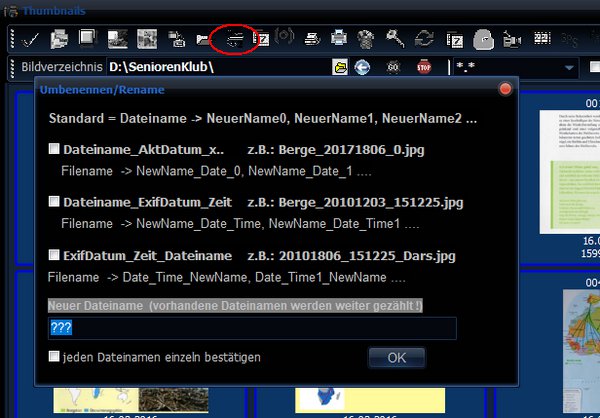
Task: Click the example text Berge_20171806_0.jpg
Action: tap(351, 150)
